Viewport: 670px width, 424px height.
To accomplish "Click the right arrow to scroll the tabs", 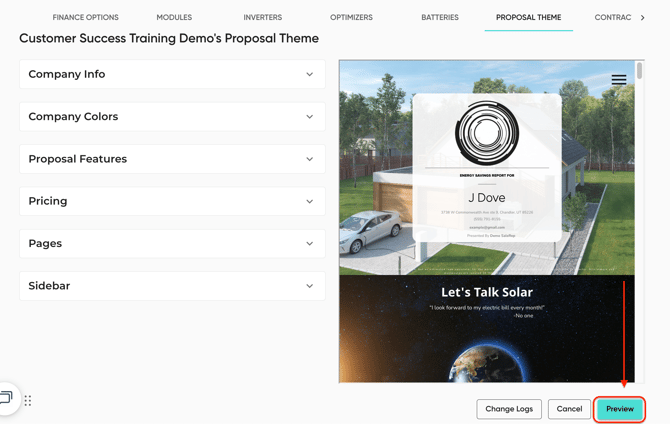I will click(x=643, y=18).
